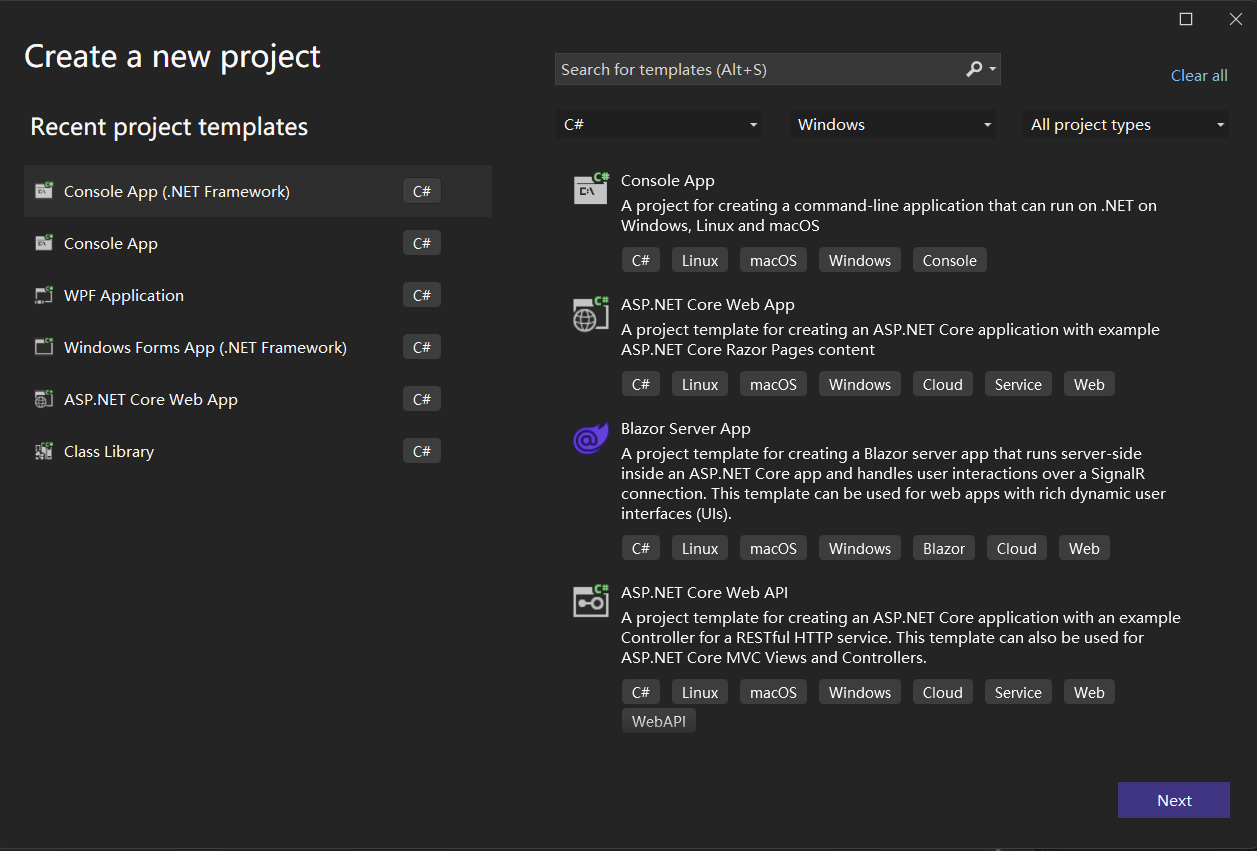The height and width of the screenshot is (851, 1257).
Task: Select the Windows Forms App (.NET Framework) name
Action: point(205,347)
